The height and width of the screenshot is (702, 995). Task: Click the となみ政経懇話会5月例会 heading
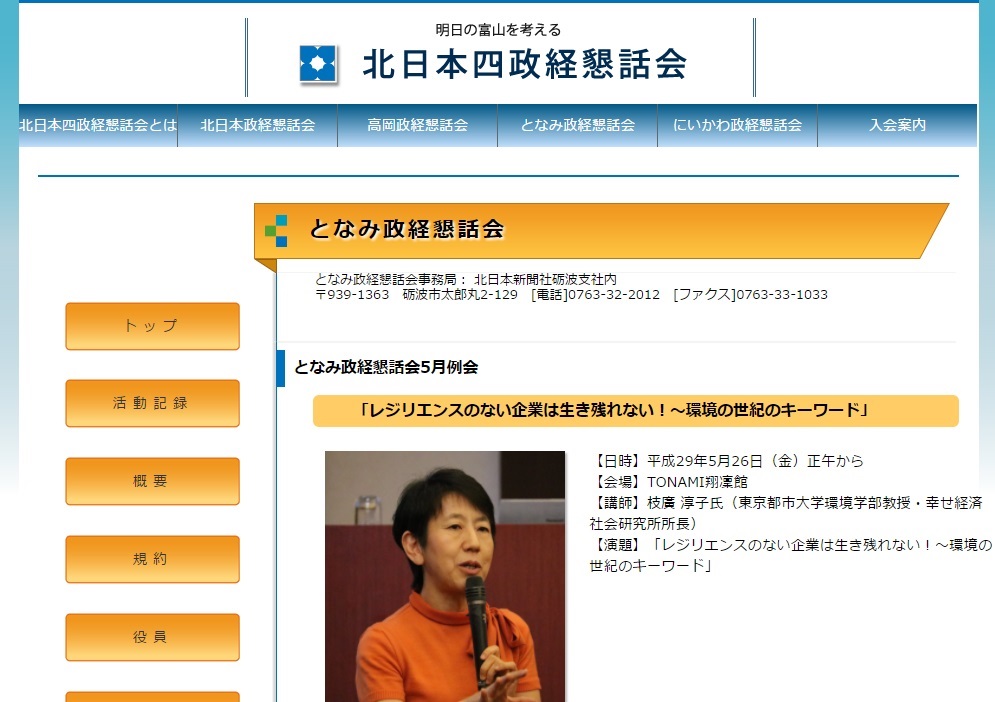pos(386,367)
